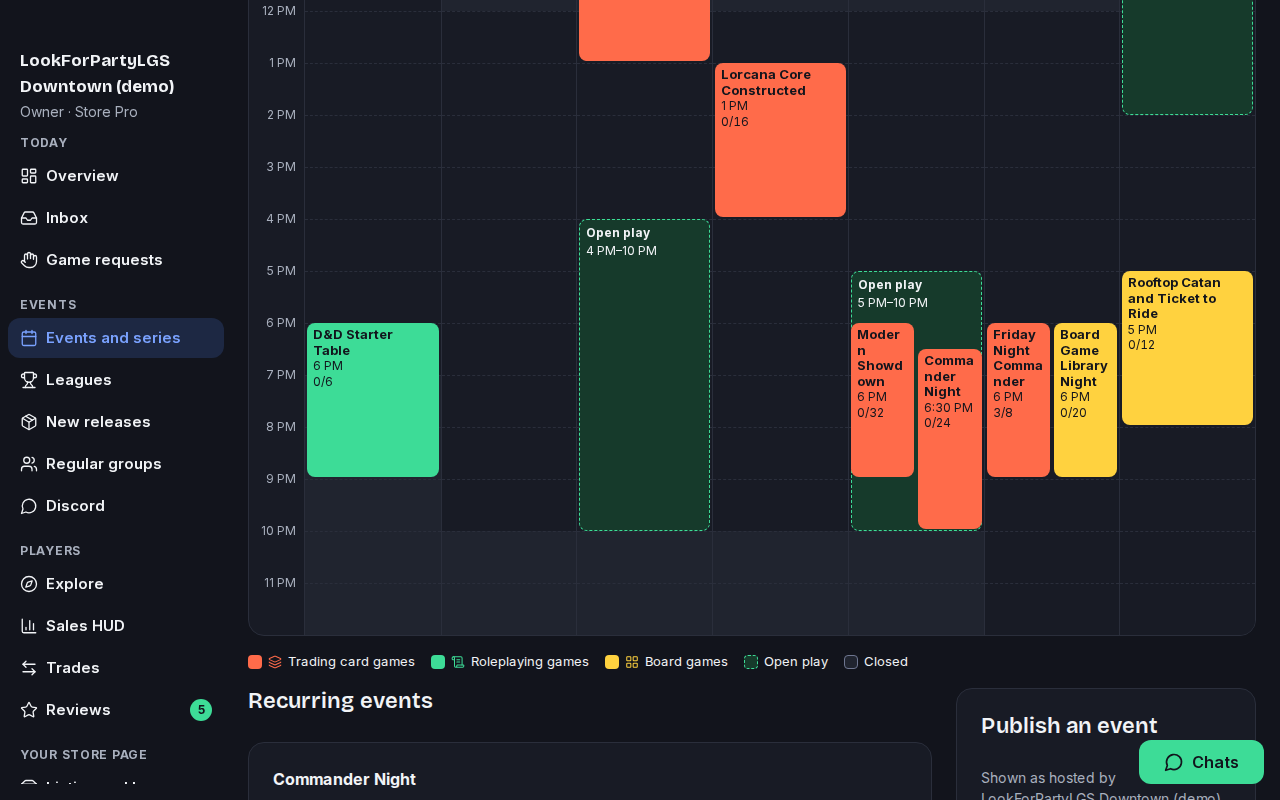The width and height of the screenshot is (1280, 800).
Task: Click the Open play 4 PM–10 PM block
Action: click(644, 375)
